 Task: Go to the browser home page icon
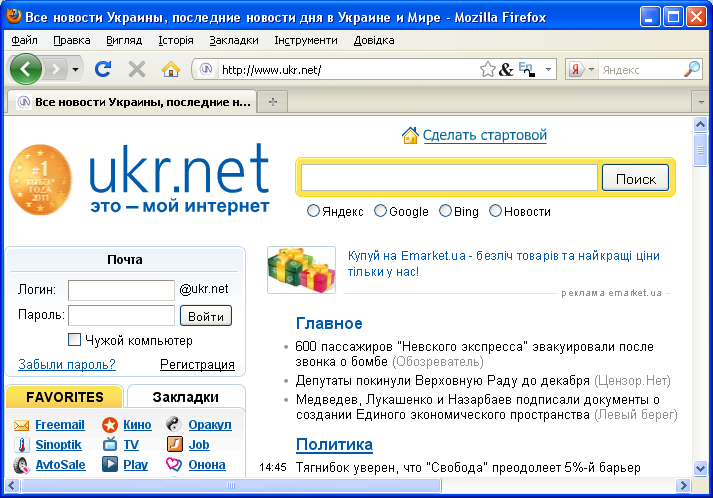pos(171,70)
